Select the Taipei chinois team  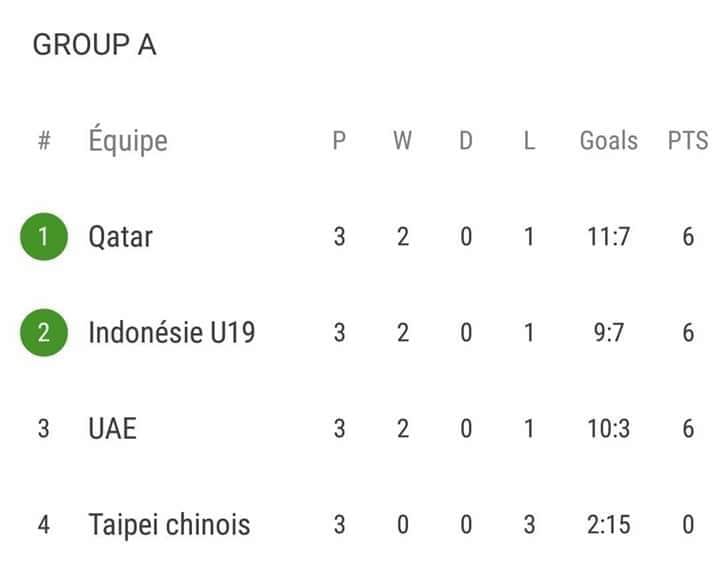(169, 524)
